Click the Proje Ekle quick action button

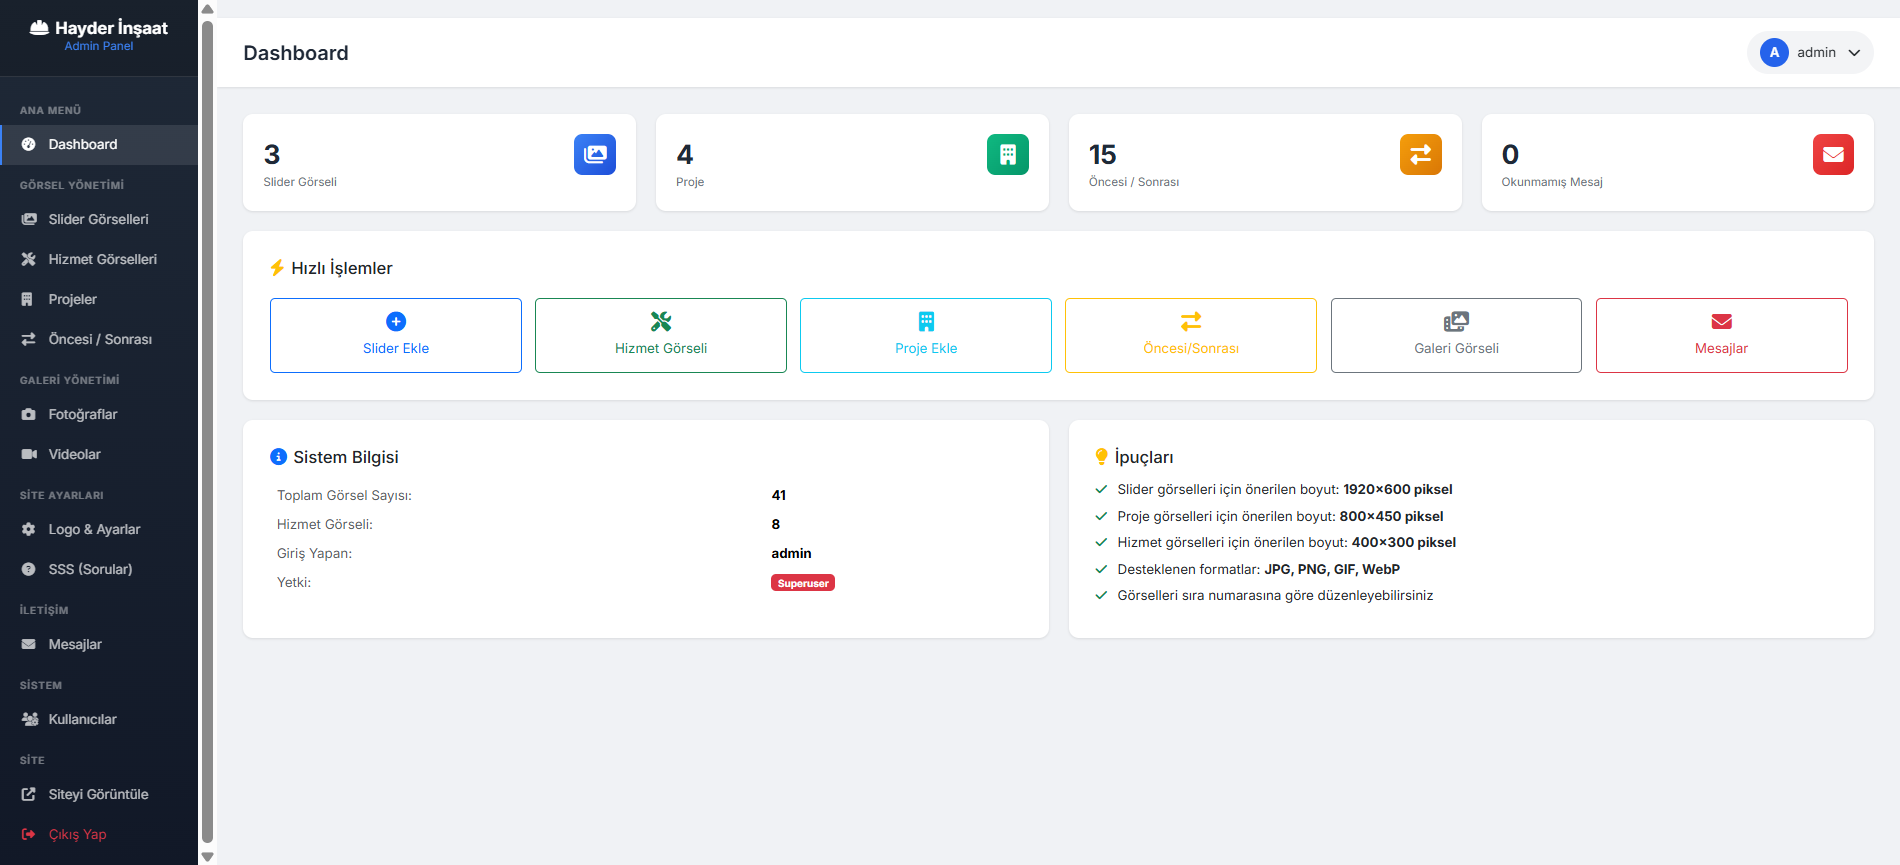coord(926,335)
